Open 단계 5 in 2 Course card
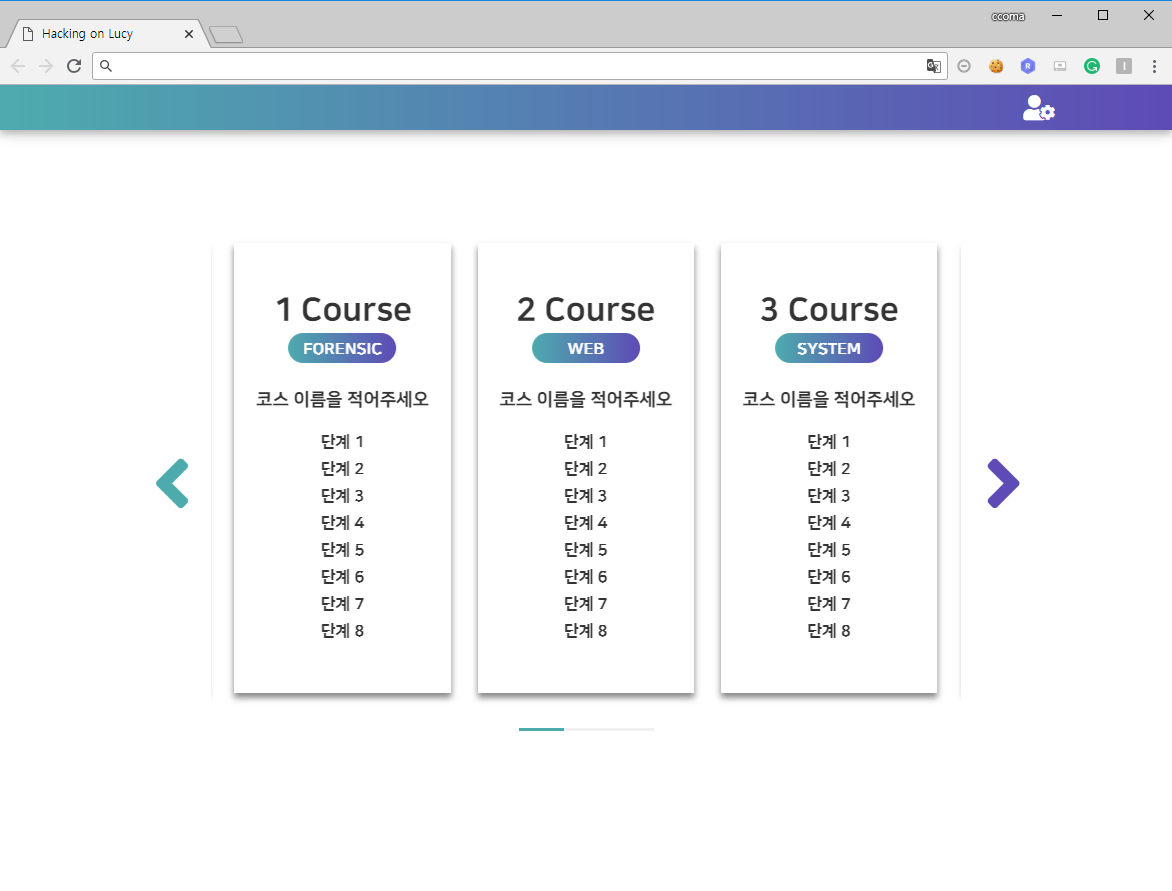This screenshot has width=1172, height=891. coord(585,549)
